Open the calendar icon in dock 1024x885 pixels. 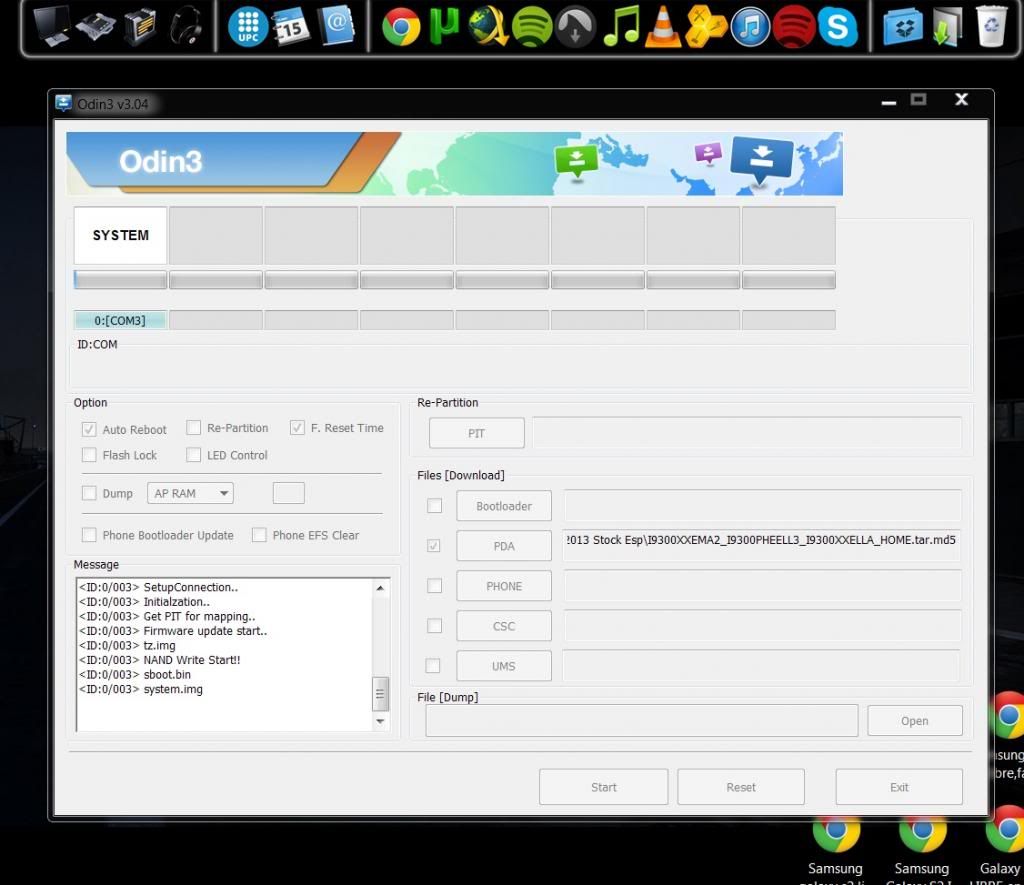pyautogui.click(x=291, y=26)
